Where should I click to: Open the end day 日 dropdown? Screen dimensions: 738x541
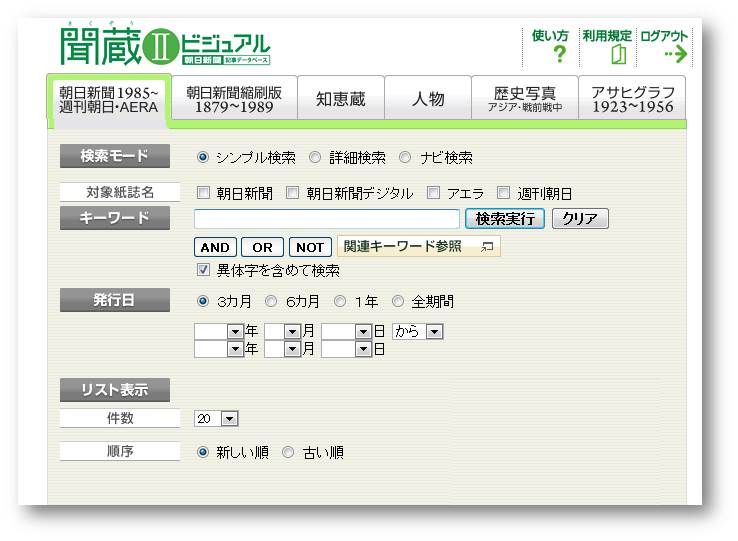click(346, 349)
